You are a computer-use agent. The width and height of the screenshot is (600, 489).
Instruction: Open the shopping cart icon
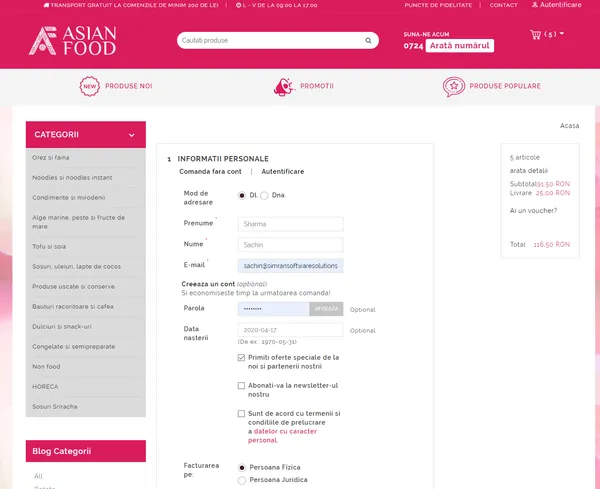535,34
